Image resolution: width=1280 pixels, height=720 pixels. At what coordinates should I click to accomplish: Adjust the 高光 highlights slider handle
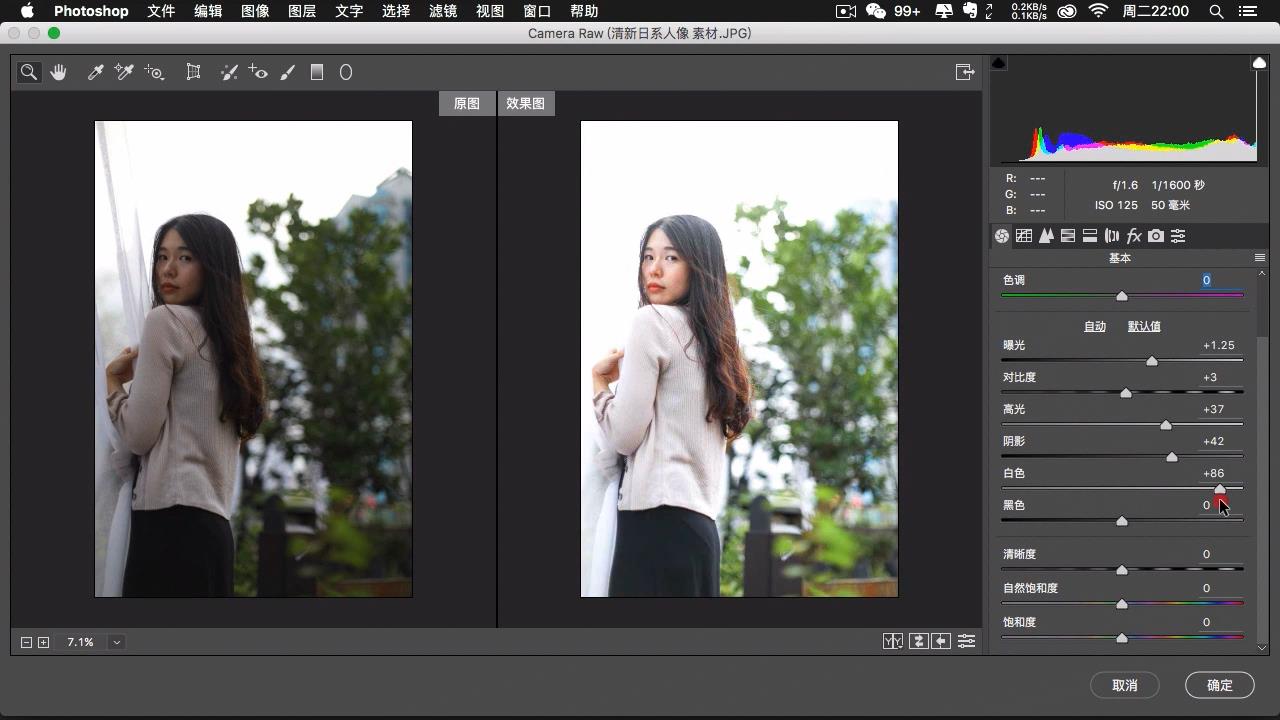click(x=1166, y=425)
